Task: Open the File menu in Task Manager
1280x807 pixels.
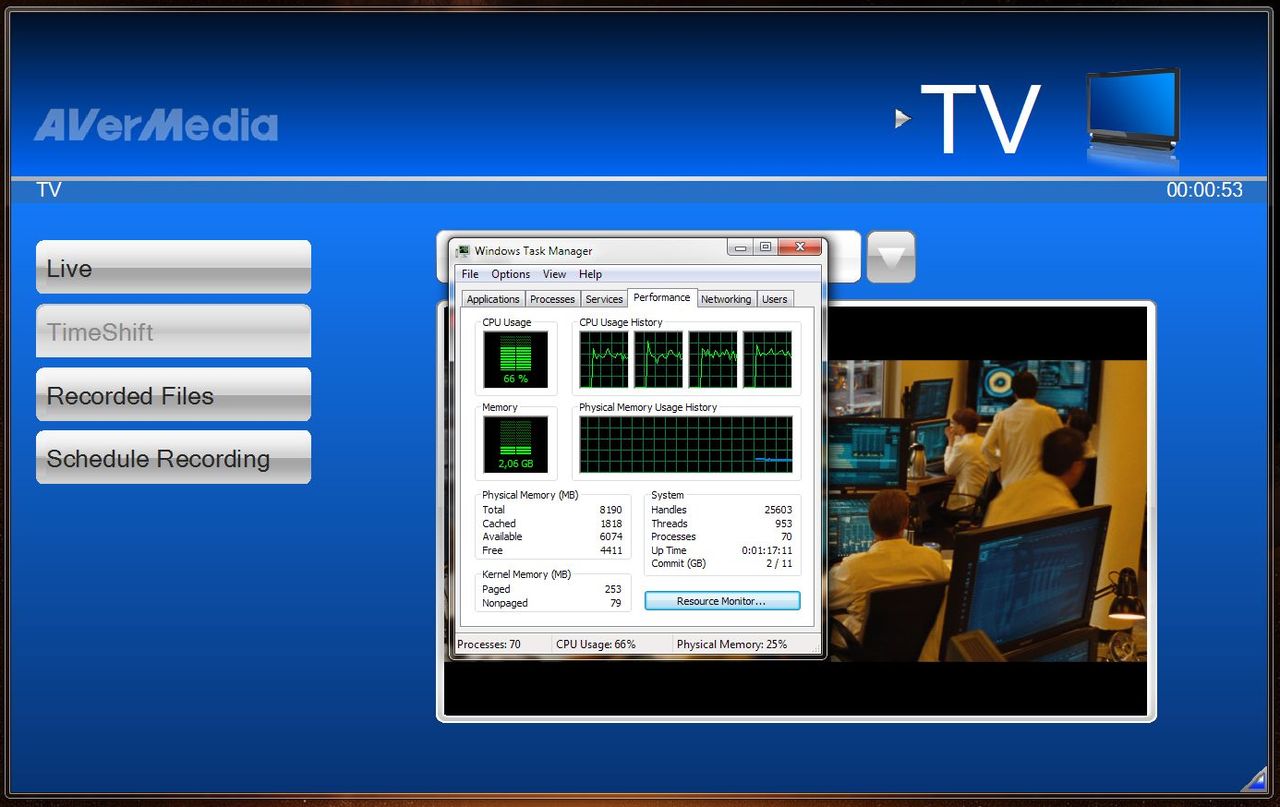Action: [470, 274]
